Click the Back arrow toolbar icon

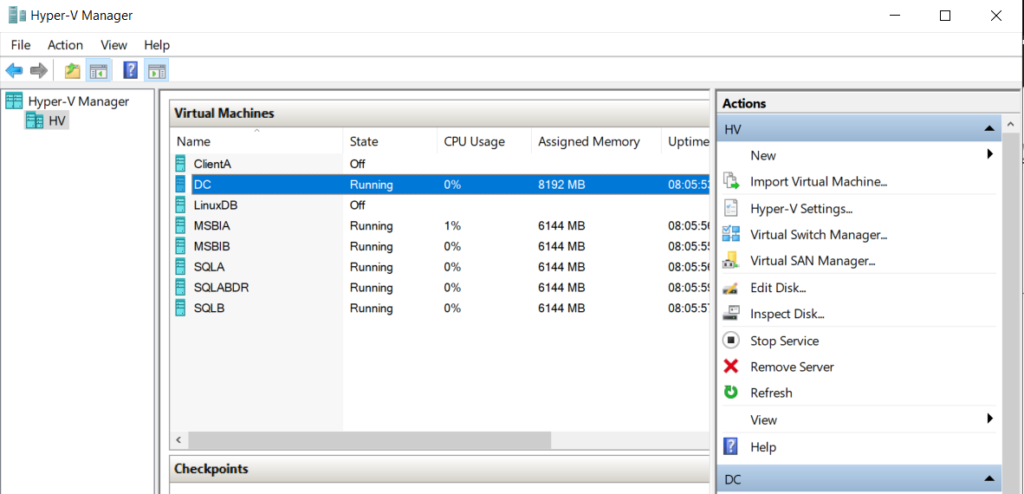[14, 71]
